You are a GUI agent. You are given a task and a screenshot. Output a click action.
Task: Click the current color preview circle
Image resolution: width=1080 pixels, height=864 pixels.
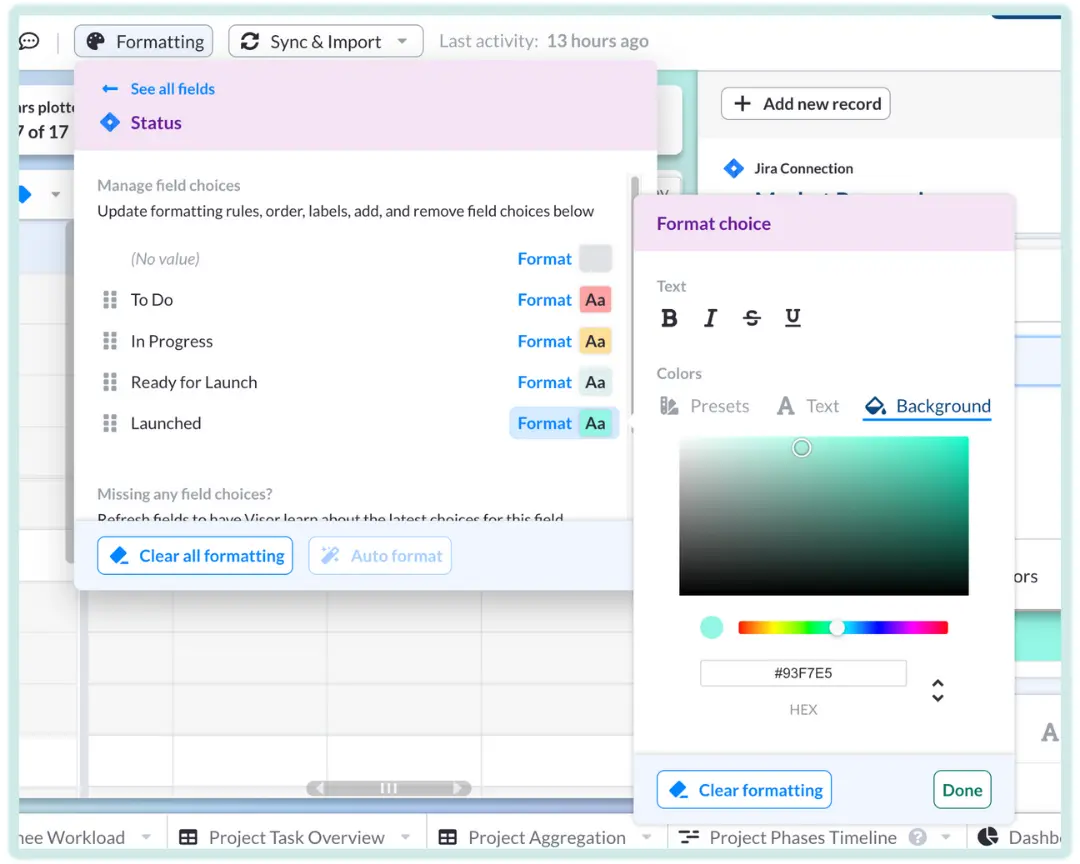[x=712, y=628]
